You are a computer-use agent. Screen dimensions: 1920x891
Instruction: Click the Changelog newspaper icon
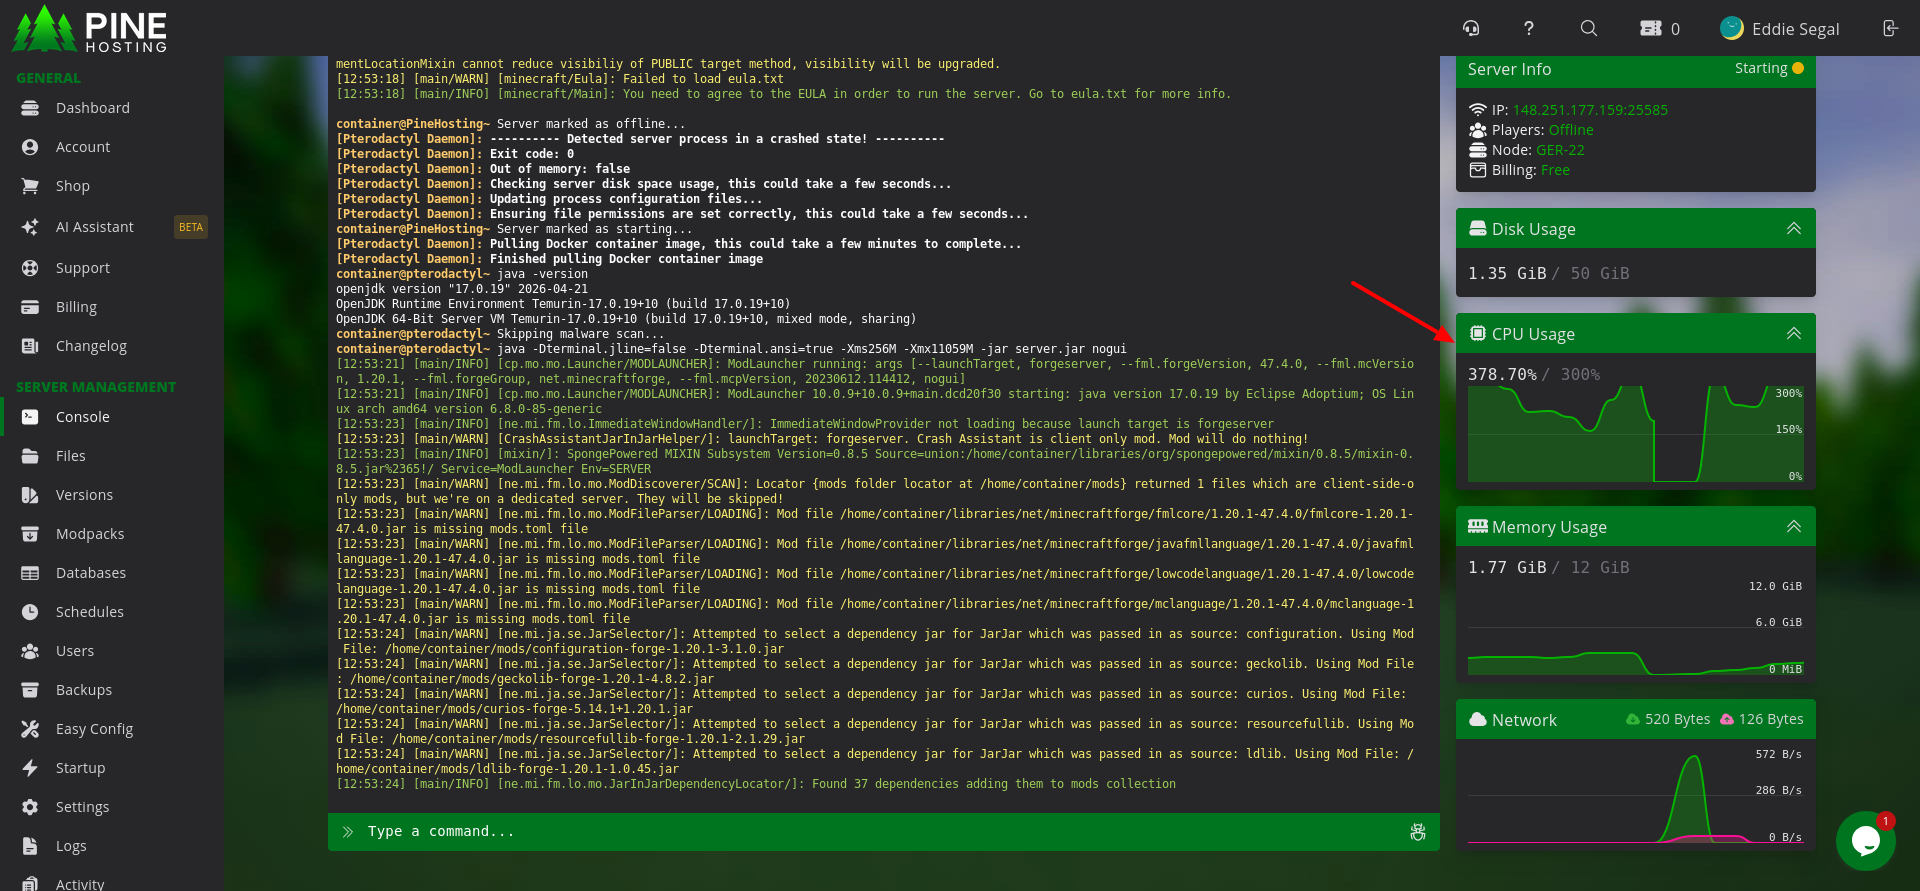30,346
